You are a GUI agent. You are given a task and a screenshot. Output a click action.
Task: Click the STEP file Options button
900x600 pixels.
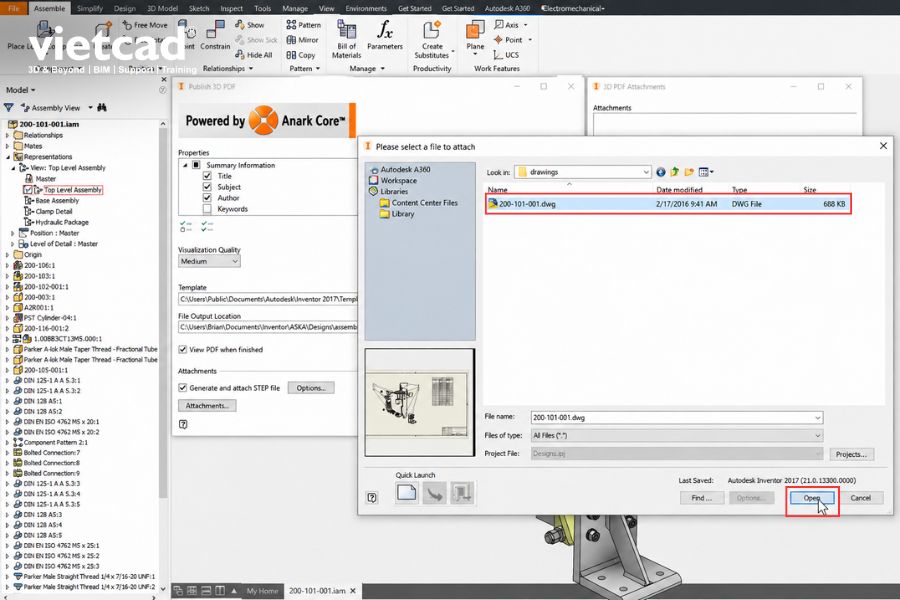point(311,388)
